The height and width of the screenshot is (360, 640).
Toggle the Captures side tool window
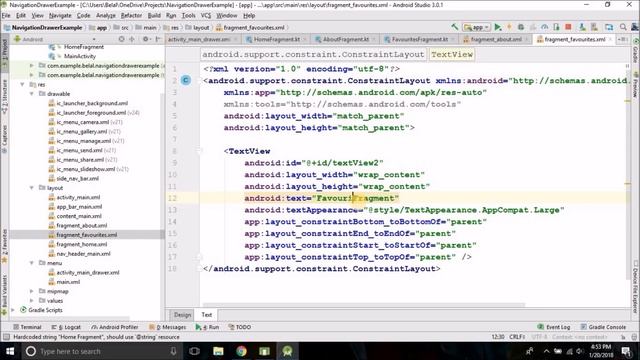(4, 139)
